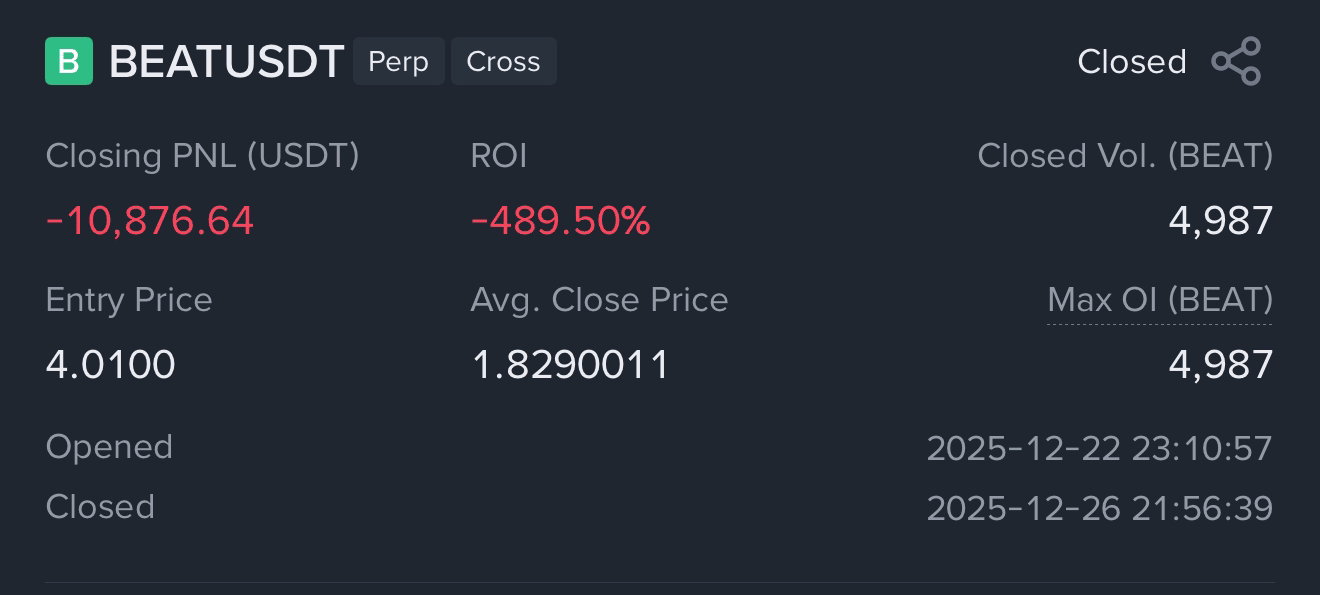This screenshot has width=1320, height=595.
Task: Open Max OI (BEAT) tooltip label
Action: [1160, 300]
